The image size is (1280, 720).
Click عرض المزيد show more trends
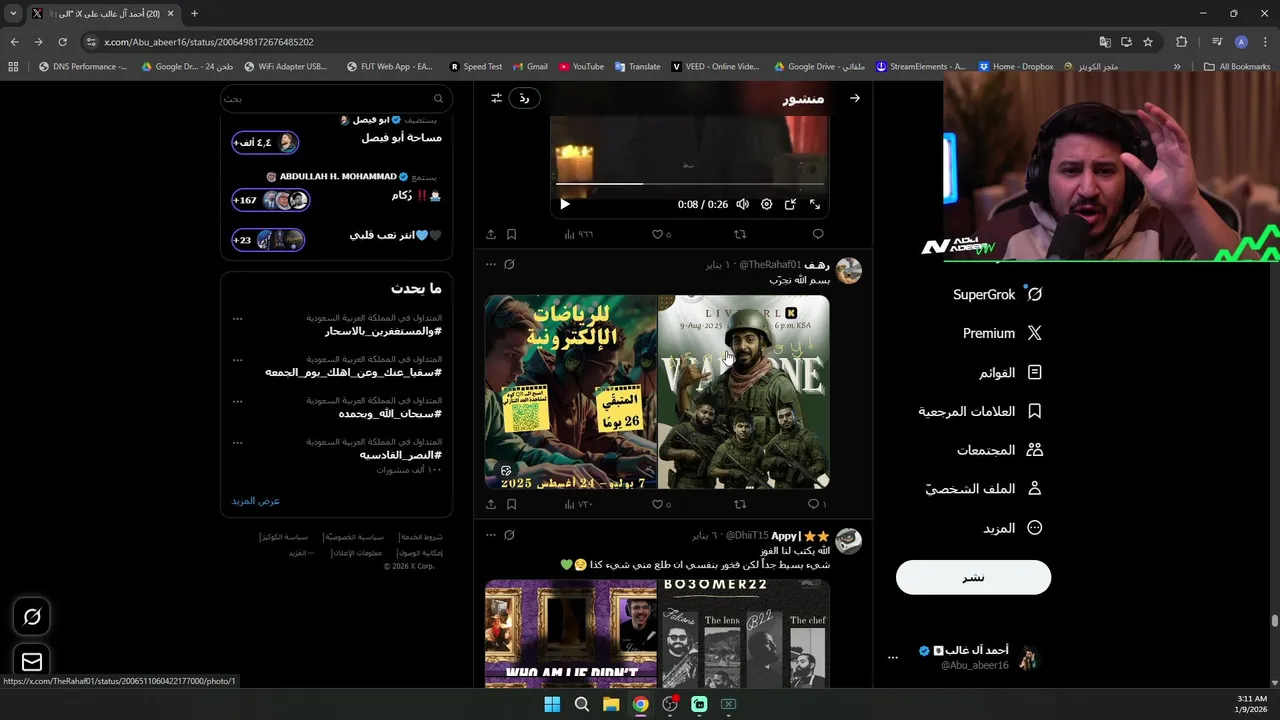click(256, 500)
